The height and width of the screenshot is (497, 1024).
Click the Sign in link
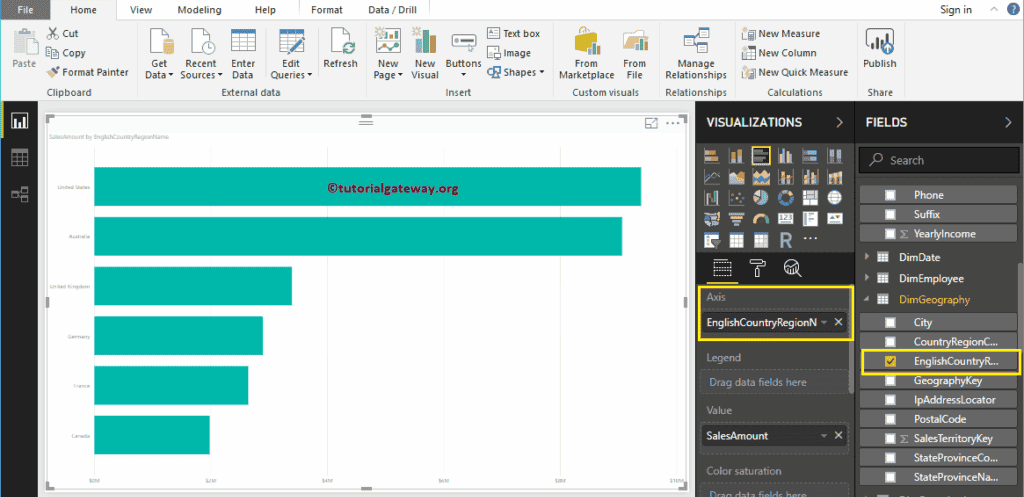coord(956,10)
